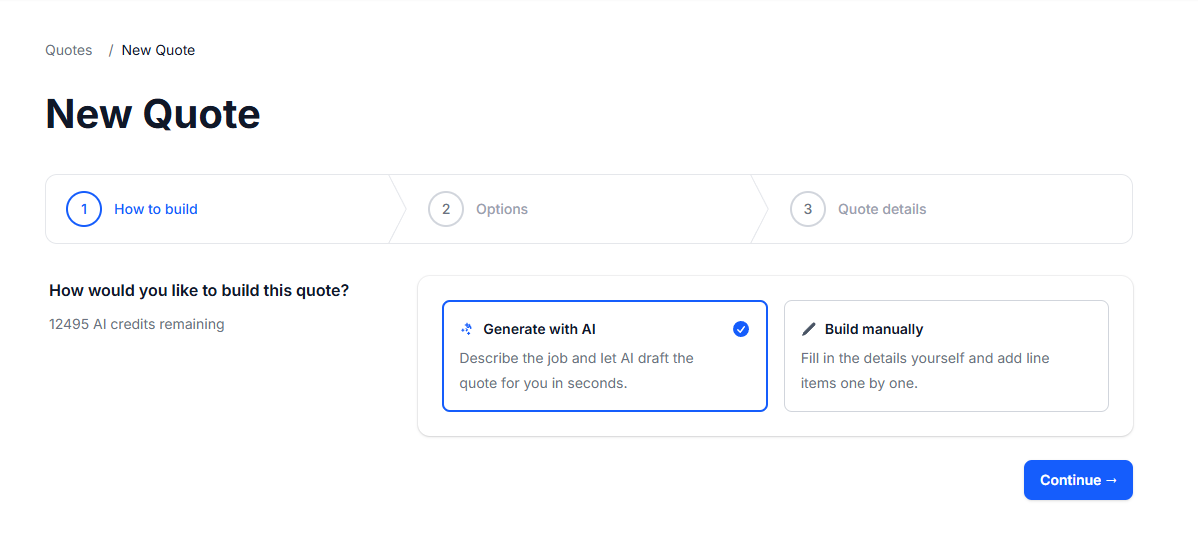Screen dimensions: 1198x533
Task: Click the sparkle icon on Generate with AI
Action: tap(466, 329)
